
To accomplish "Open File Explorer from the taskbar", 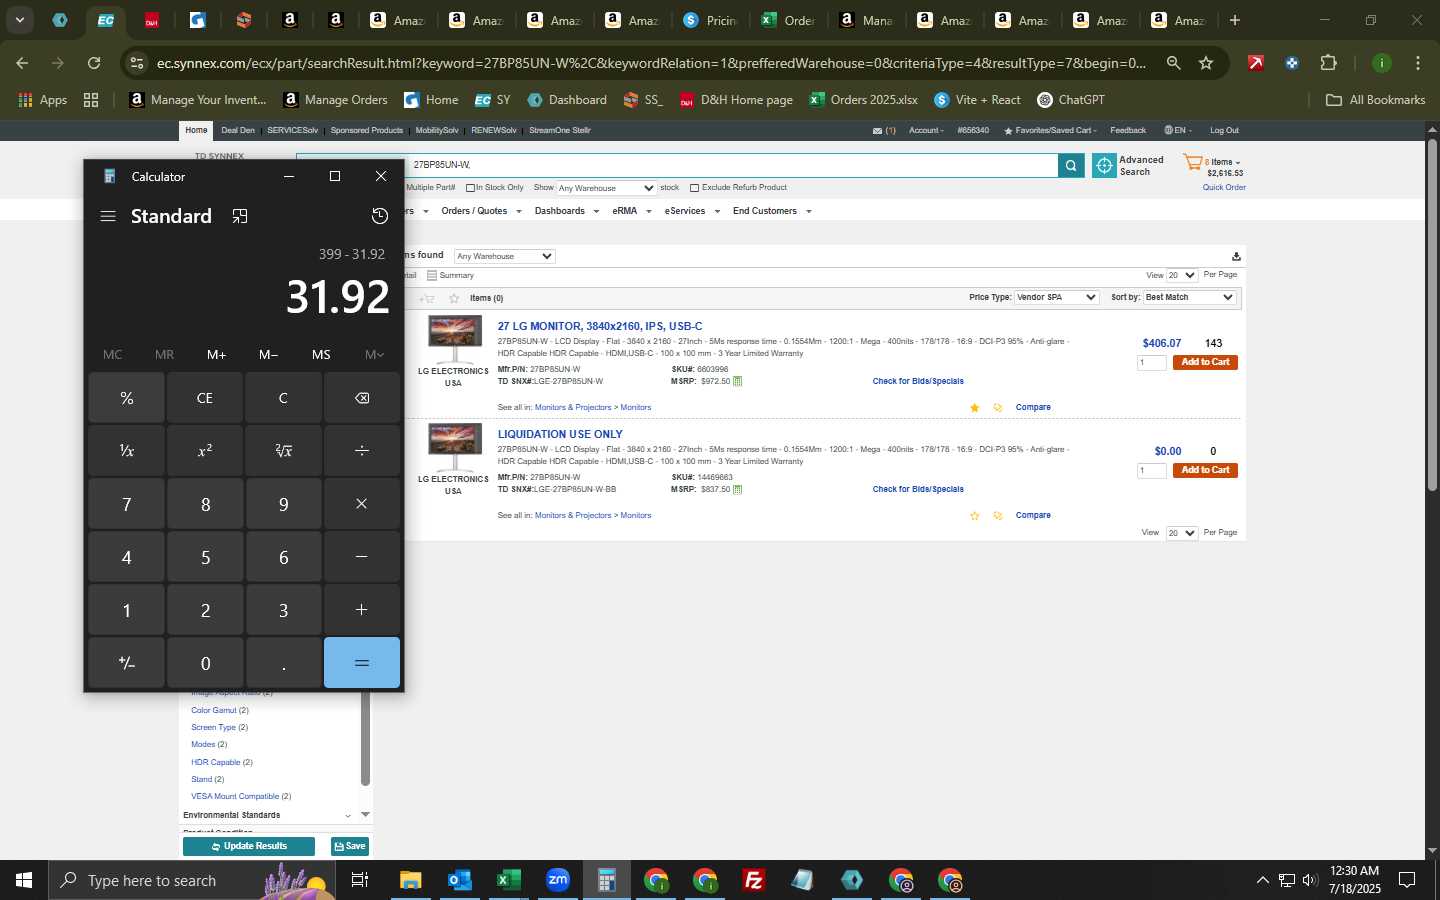I will (x=410, y=880).
